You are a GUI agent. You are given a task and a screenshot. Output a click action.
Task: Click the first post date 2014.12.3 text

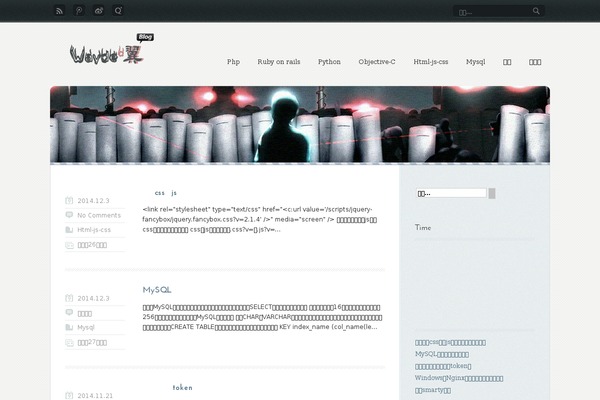pos(93,201)
